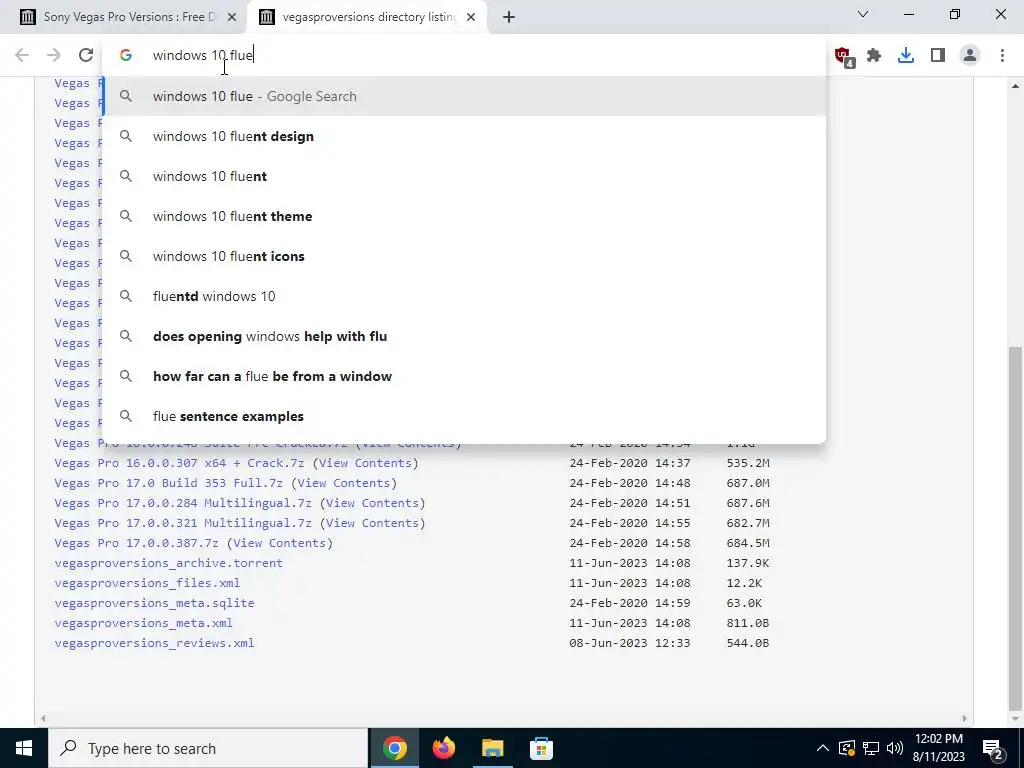Close the vegasproversions directory listing tab
The height and width of the screenshot is (768, 1024).
(x=471, y=17)
